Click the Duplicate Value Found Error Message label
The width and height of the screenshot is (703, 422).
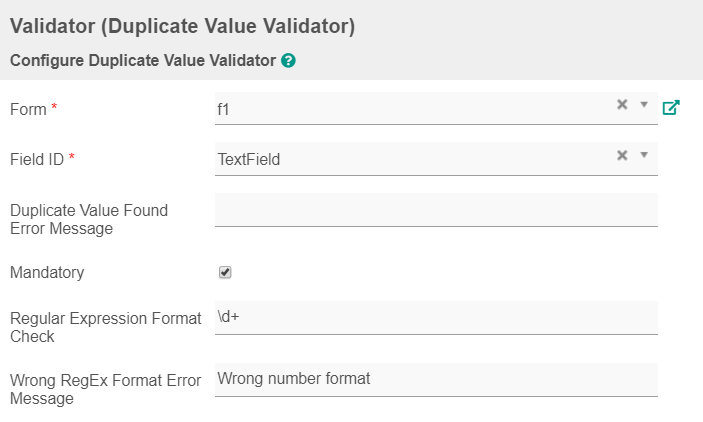coord(88,219)
